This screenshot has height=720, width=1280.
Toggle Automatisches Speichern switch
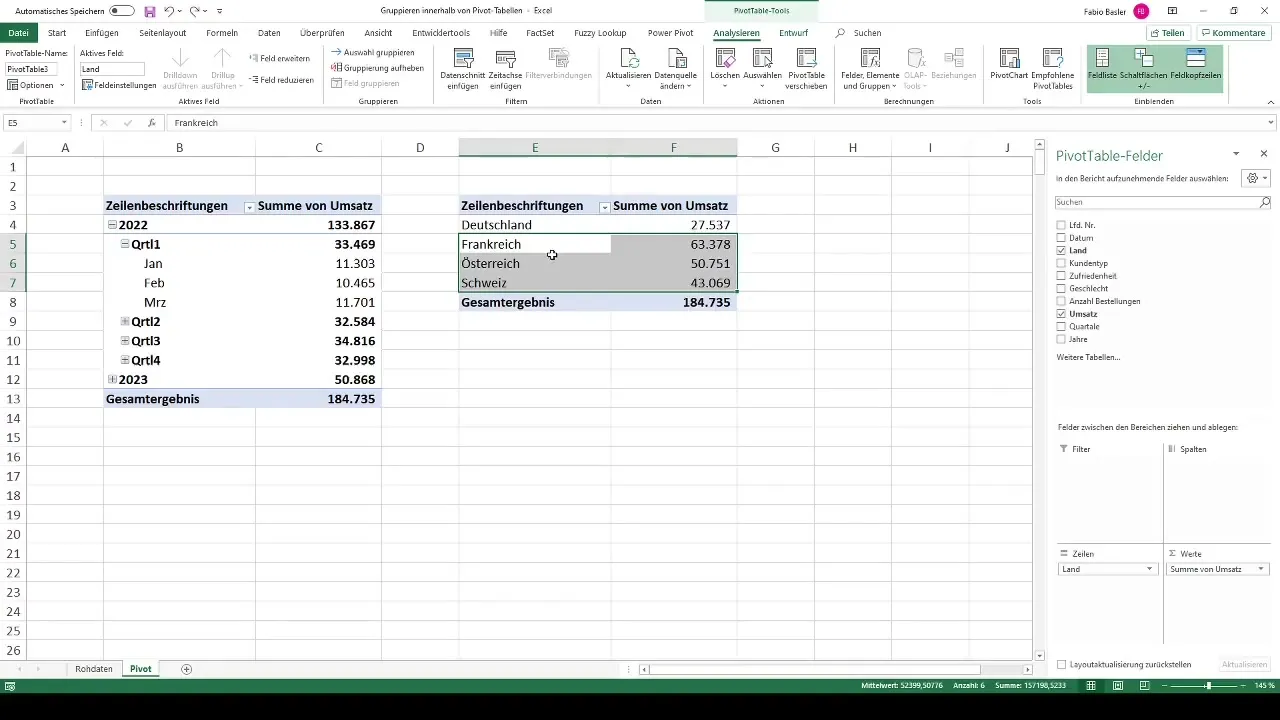pyautogui.click(x=122, y=10)
